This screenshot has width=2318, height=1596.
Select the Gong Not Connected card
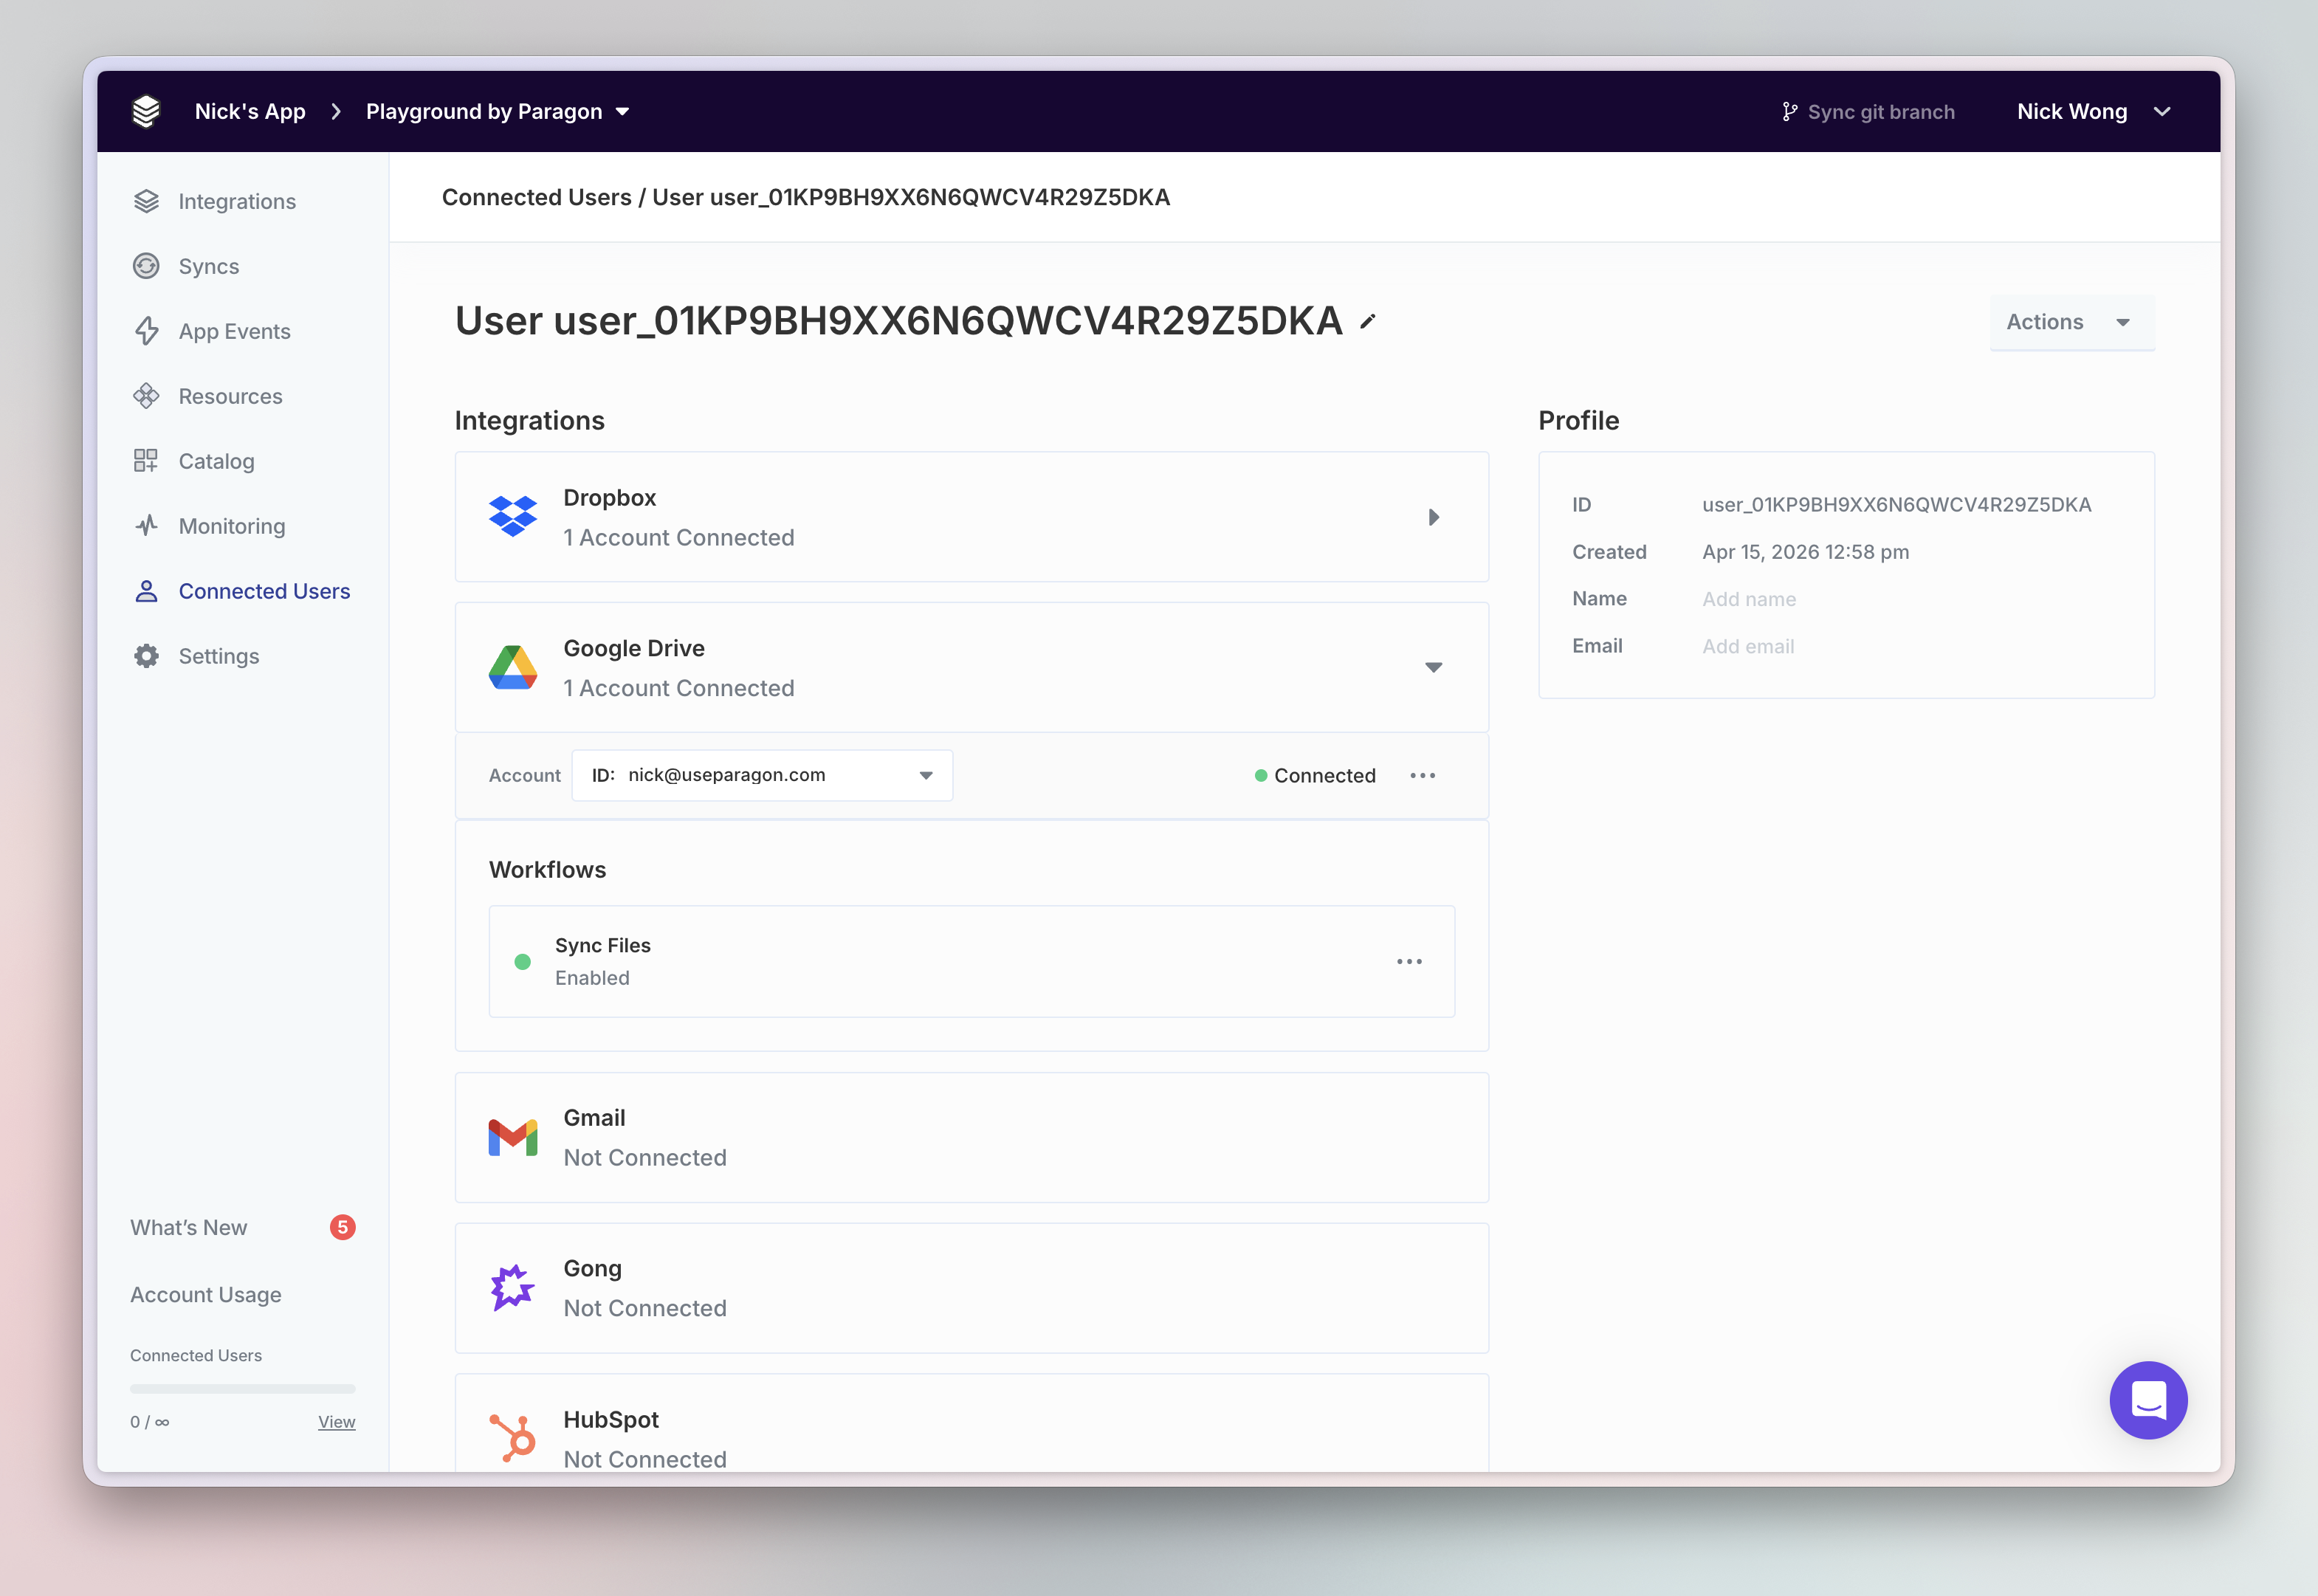(971, 1288)
